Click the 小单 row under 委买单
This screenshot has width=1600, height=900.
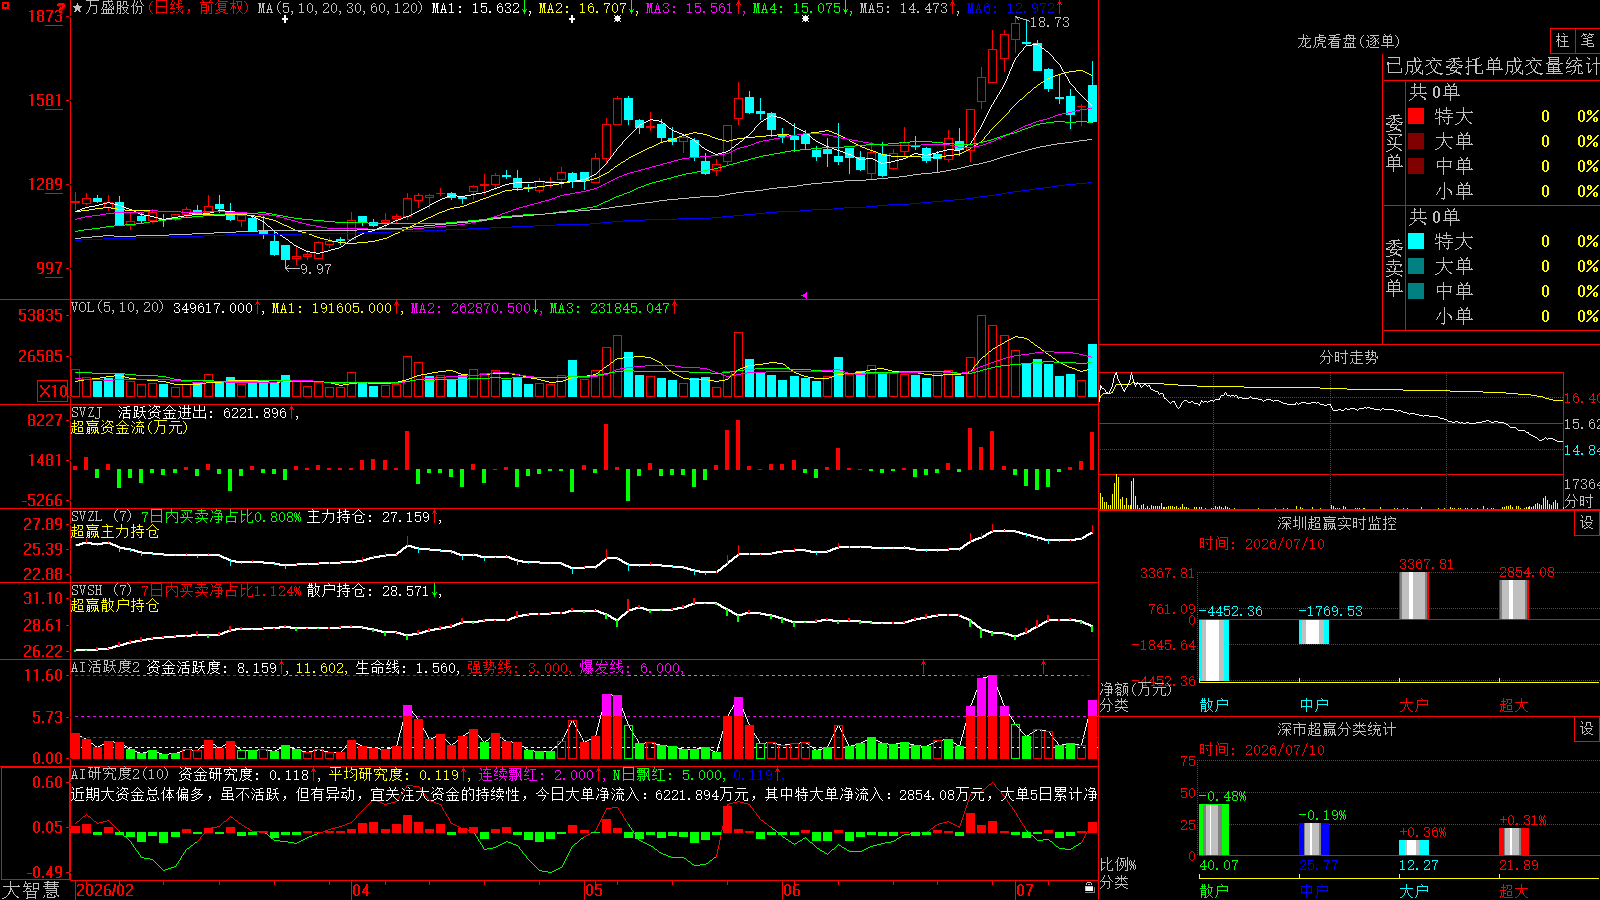(1503, 191)
